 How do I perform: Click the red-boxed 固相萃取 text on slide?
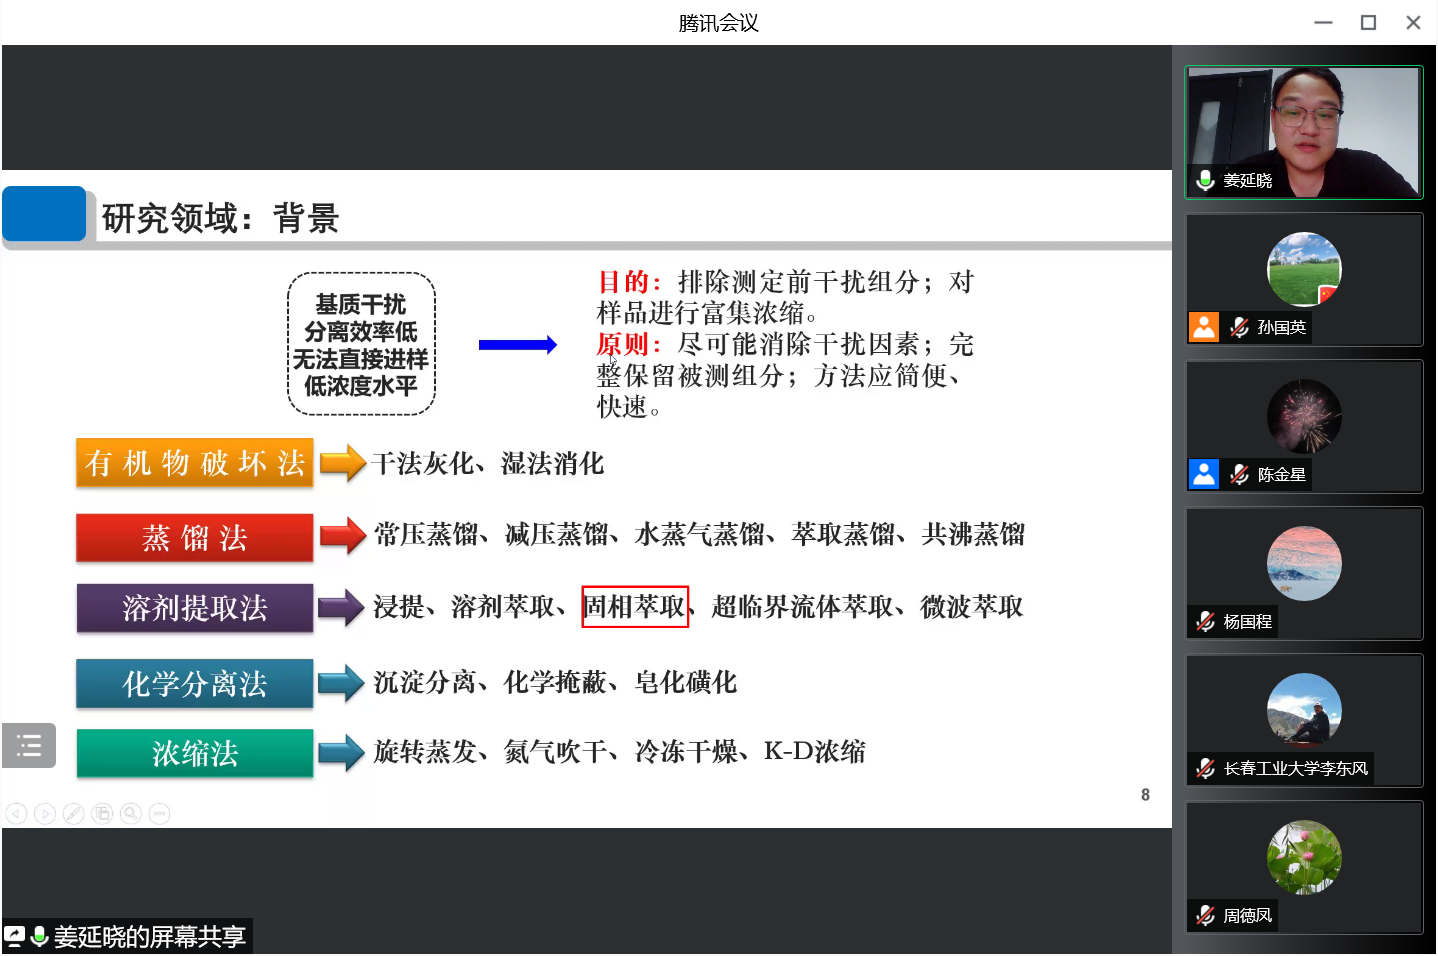click(x=635, y=607)
